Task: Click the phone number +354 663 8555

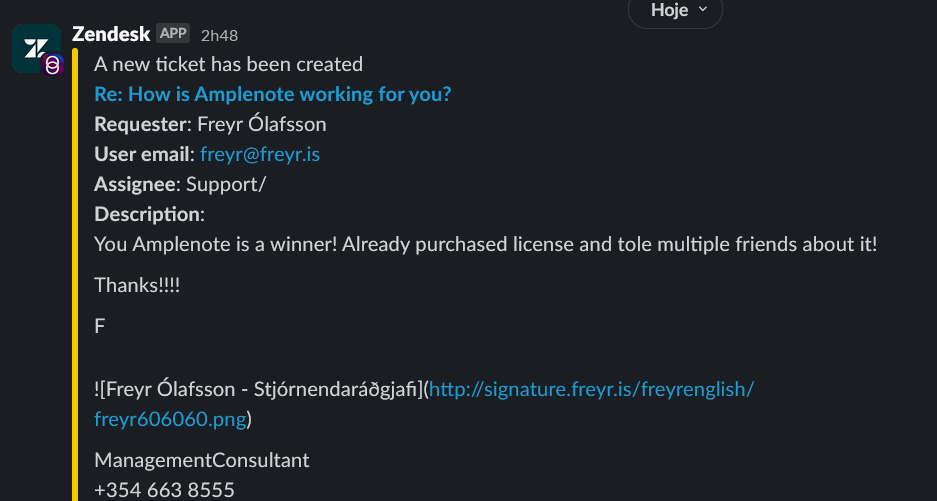Action: point(164,490)
